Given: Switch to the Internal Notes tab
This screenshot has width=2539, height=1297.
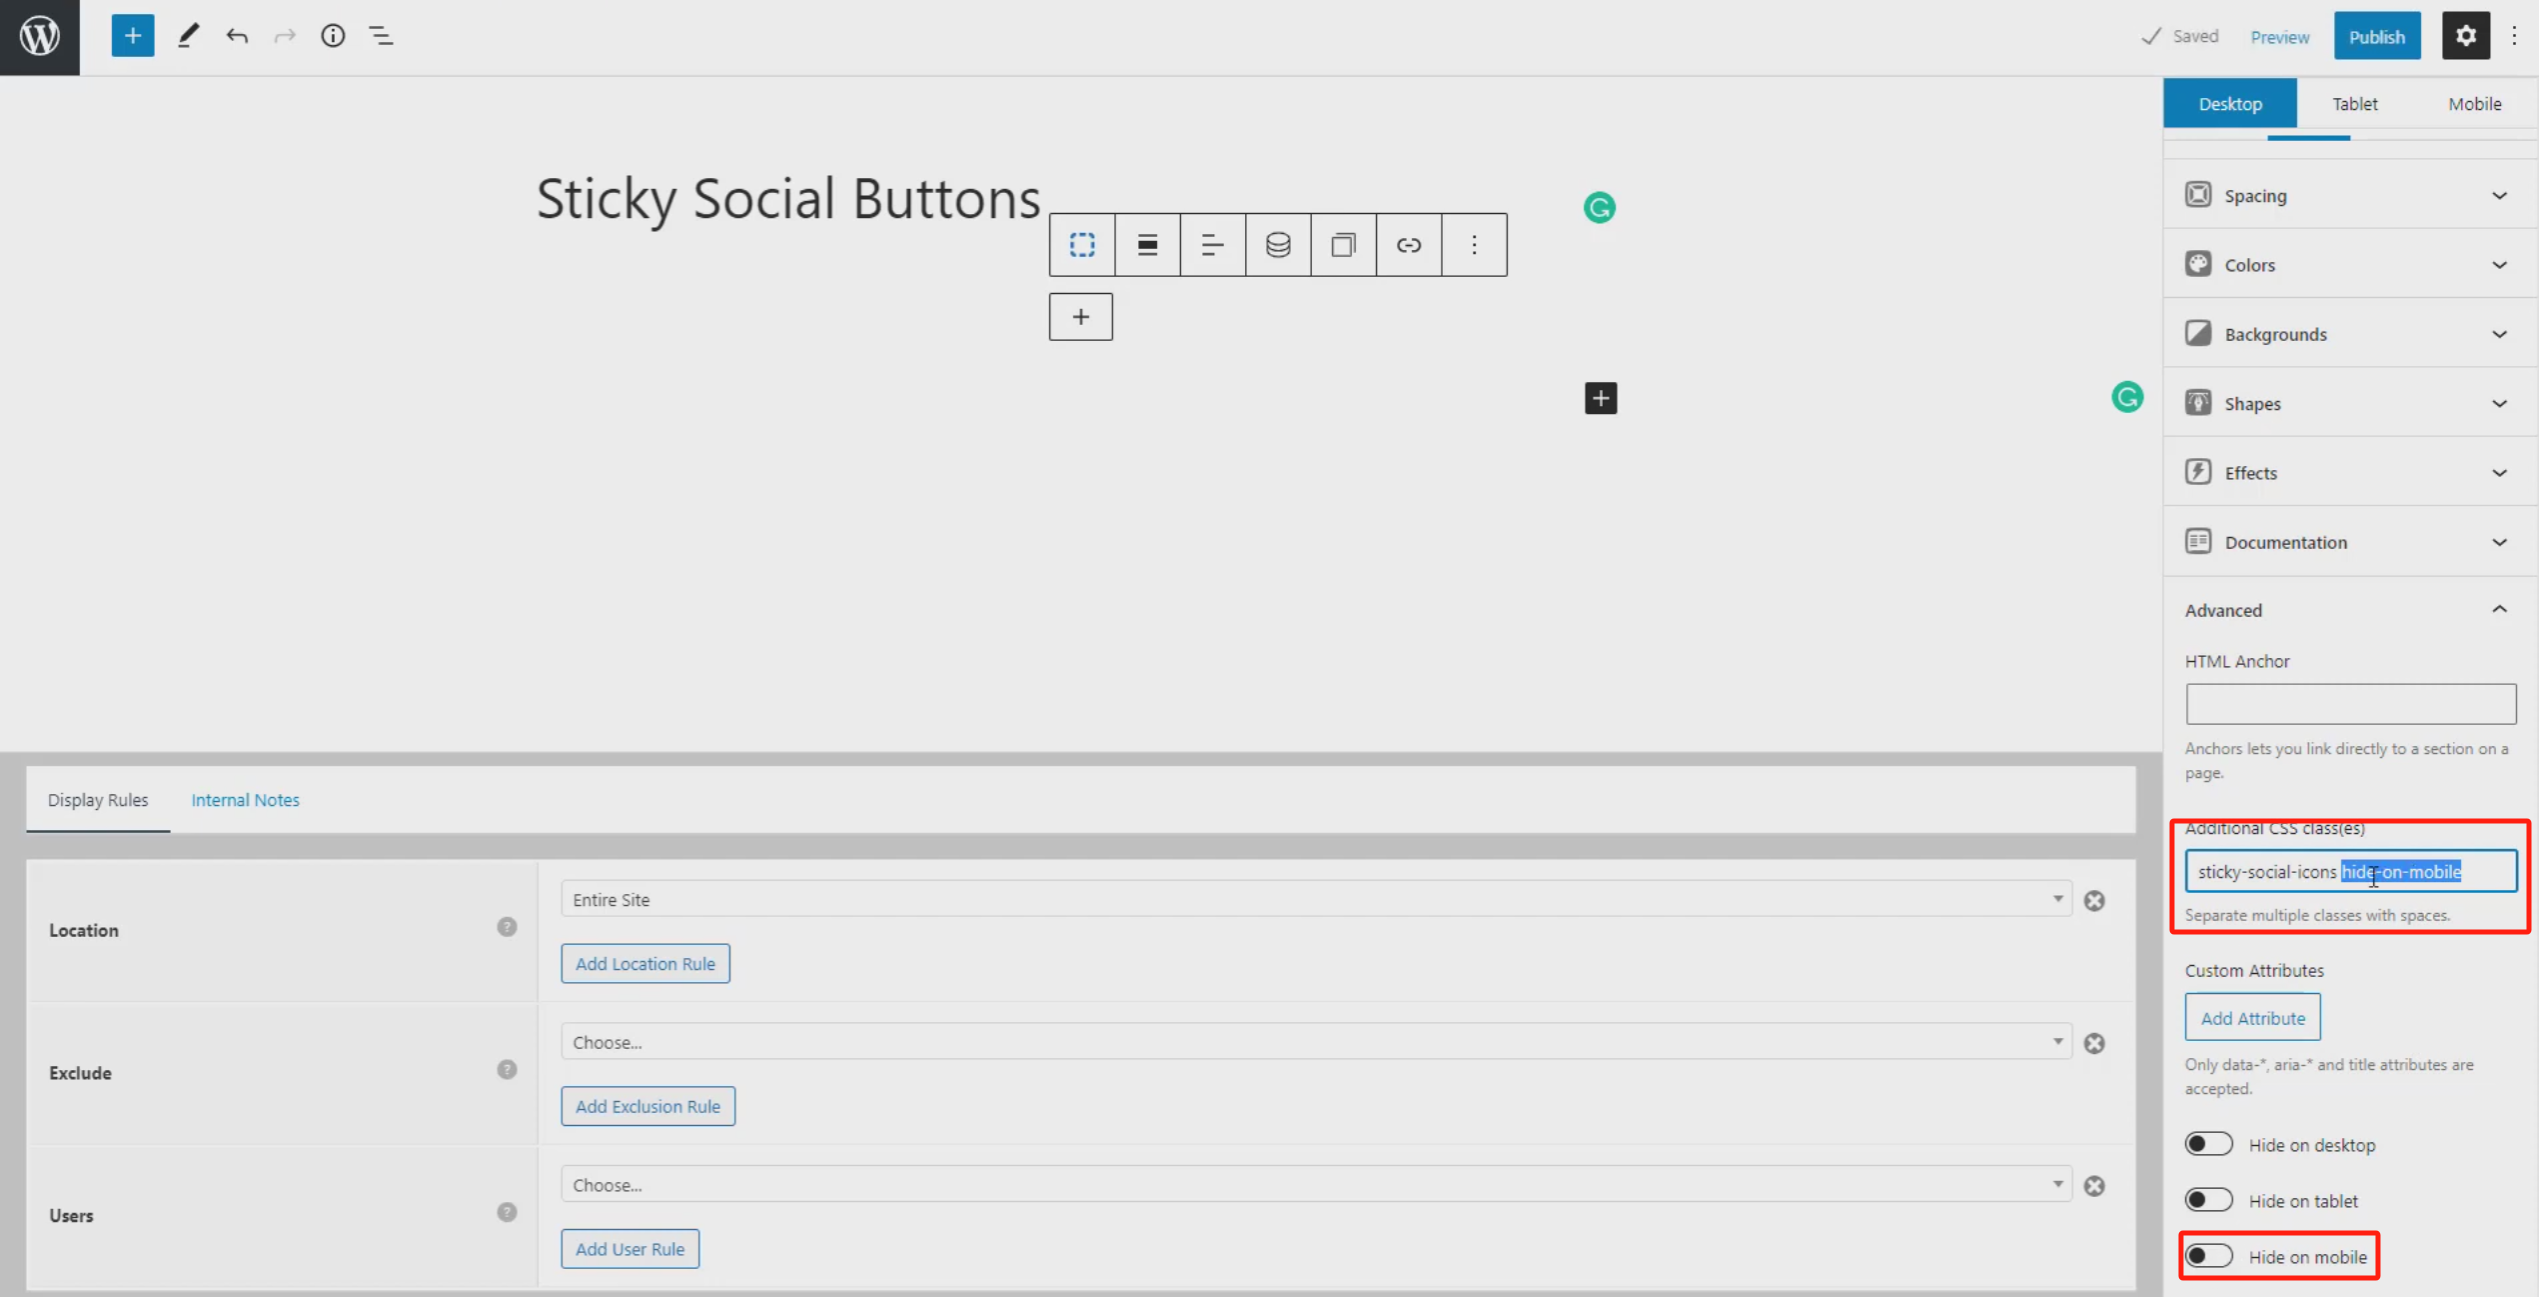Looking at the screenshot, I should [x=245, y=799].
